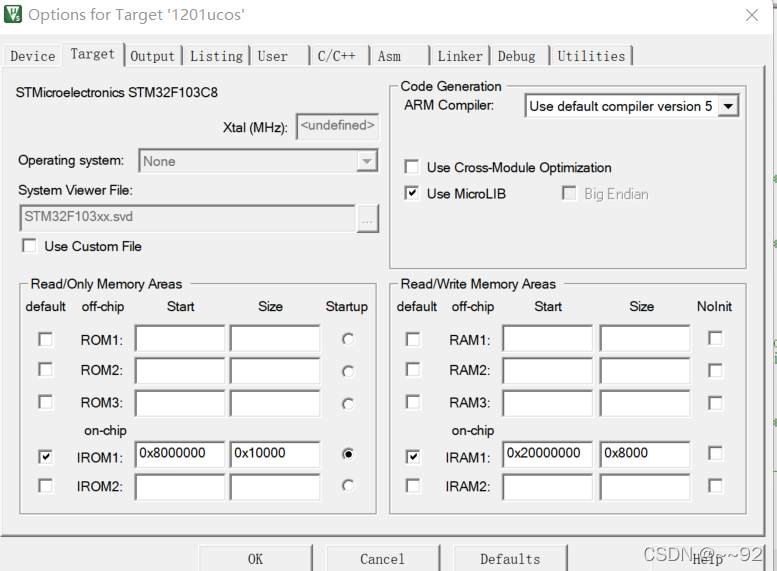Check the default box for RAM1
Image resolution: width=777 pixels, height=571 pixels.
(x=413, y=340)
